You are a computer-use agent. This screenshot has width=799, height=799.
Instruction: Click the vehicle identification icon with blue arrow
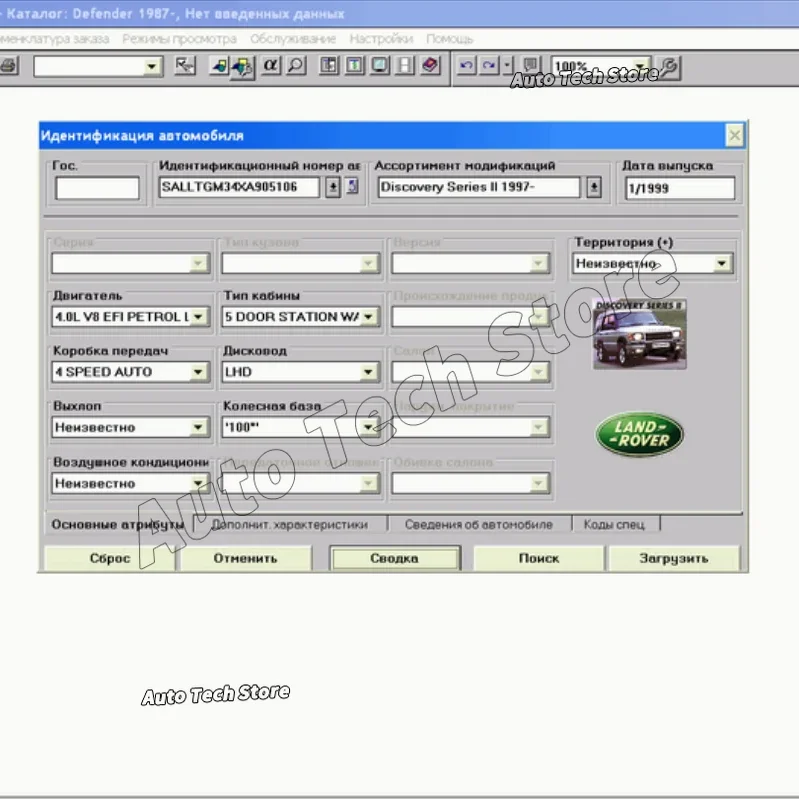(220, 66)
